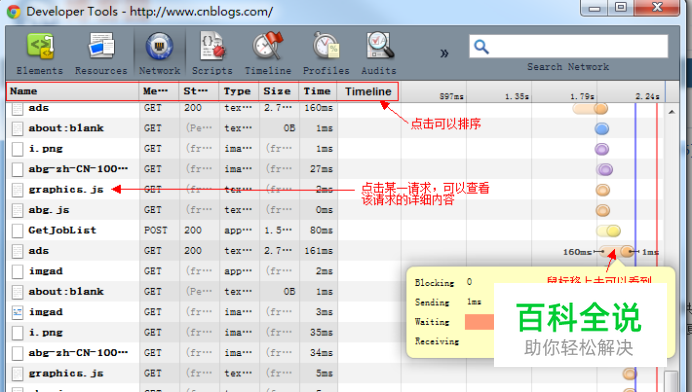Sort requests by Type column
Viewport: 692px width, 392px height.
click(239, 91)
